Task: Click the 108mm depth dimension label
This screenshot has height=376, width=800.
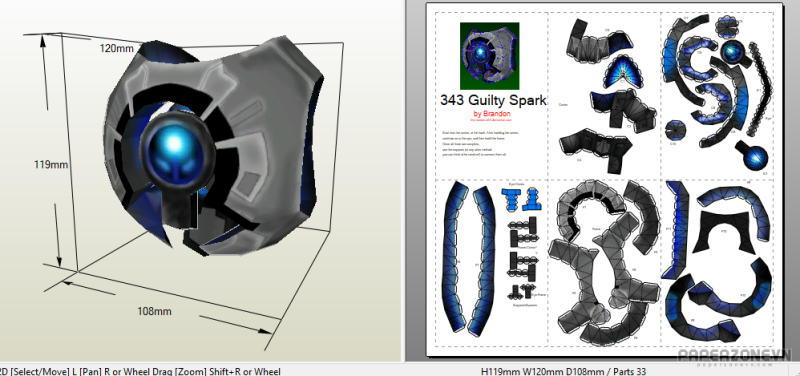Action: [x=154, y=311]
